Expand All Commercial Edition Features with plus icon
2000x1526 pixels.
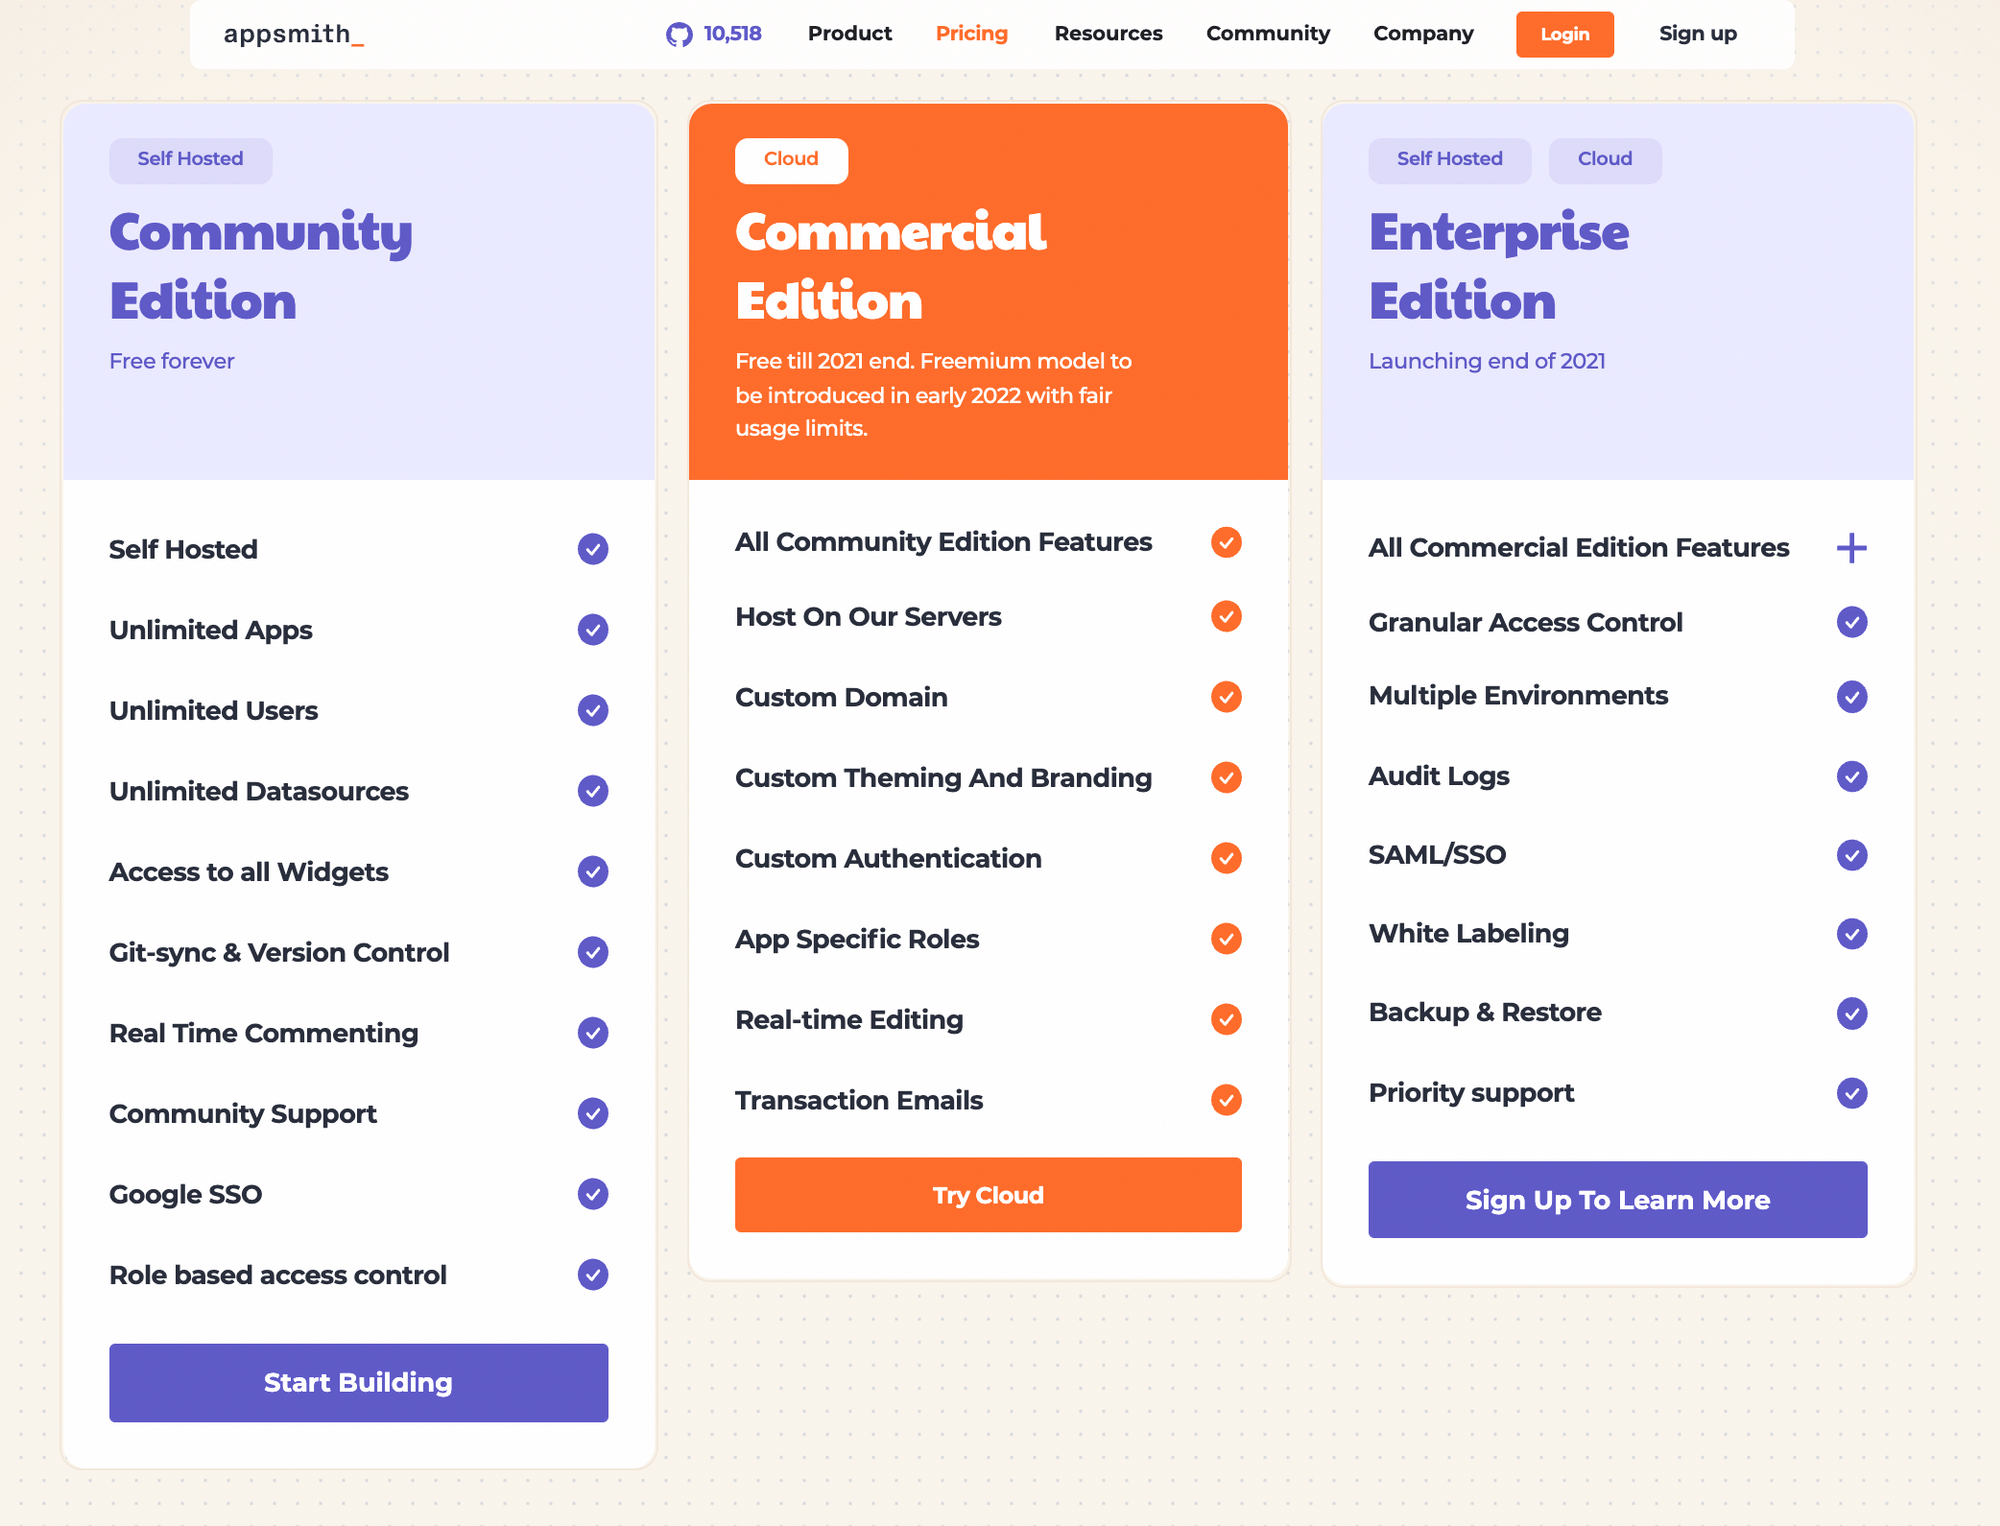click(x=1852, y=547)
